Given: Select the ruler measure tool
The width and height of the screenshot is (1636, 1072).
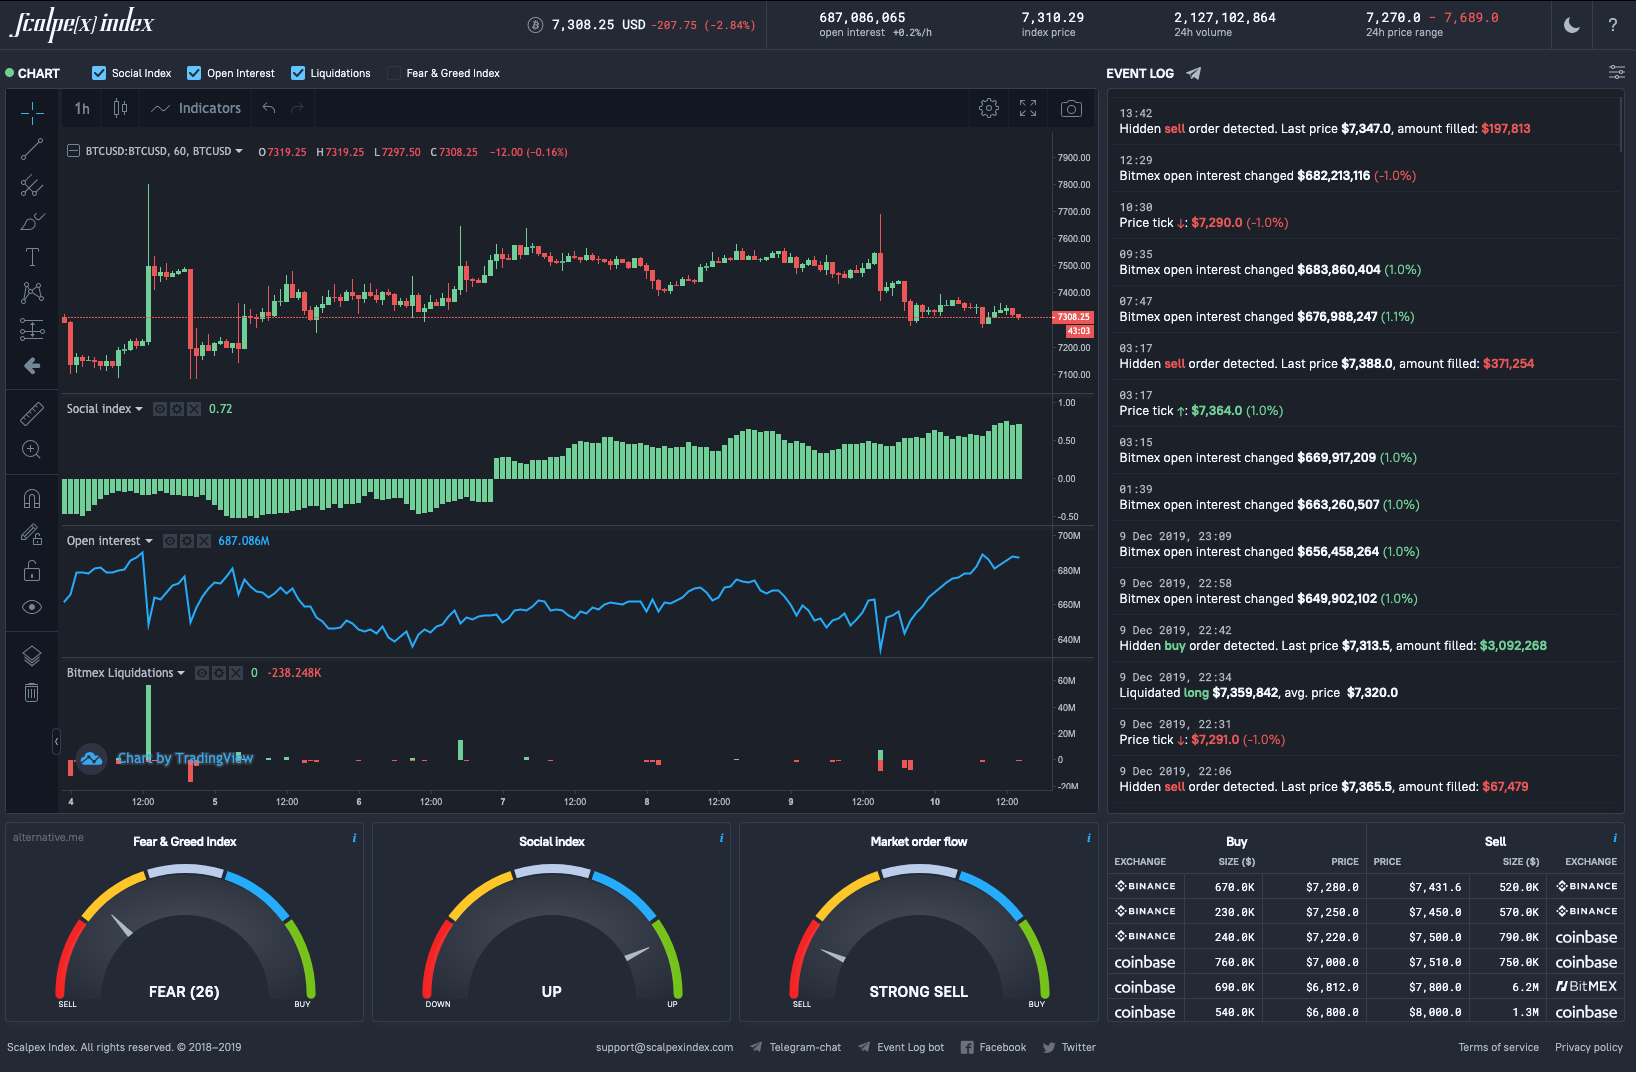Looking at the screenshot, I should pos(32,413).
